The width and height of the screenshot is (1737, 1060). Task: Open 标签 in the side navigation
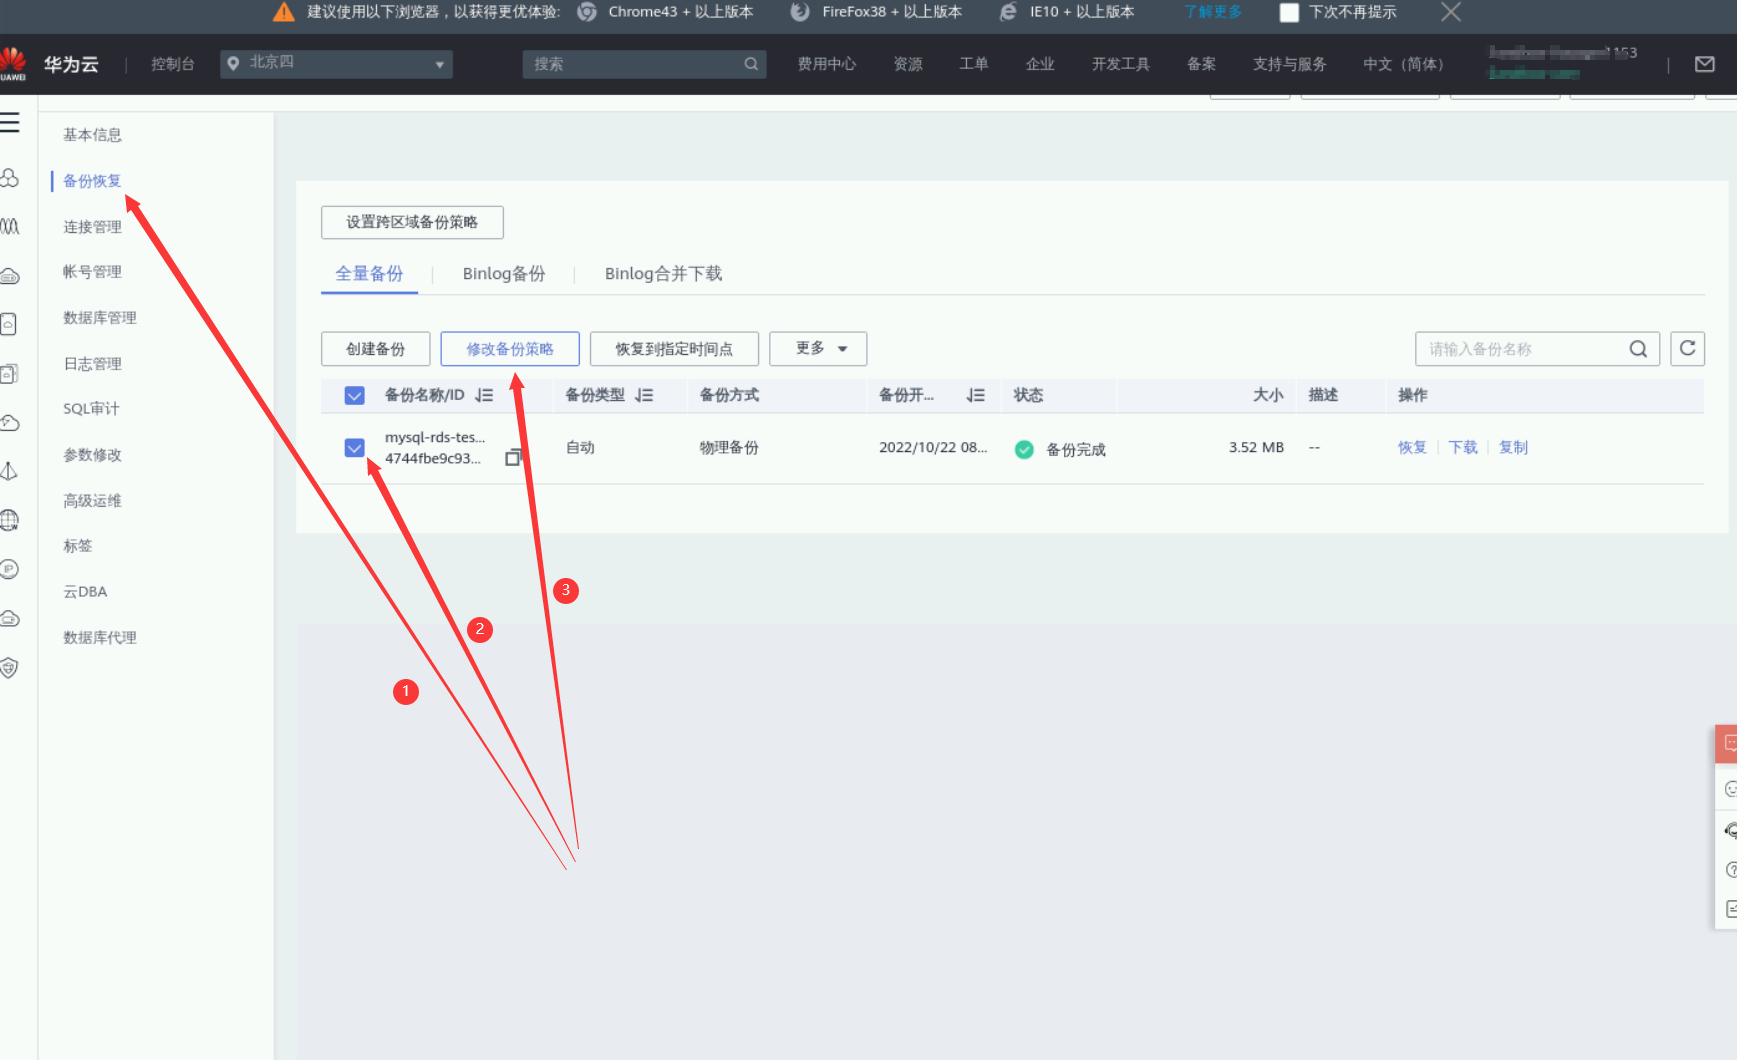coord(77,546)
